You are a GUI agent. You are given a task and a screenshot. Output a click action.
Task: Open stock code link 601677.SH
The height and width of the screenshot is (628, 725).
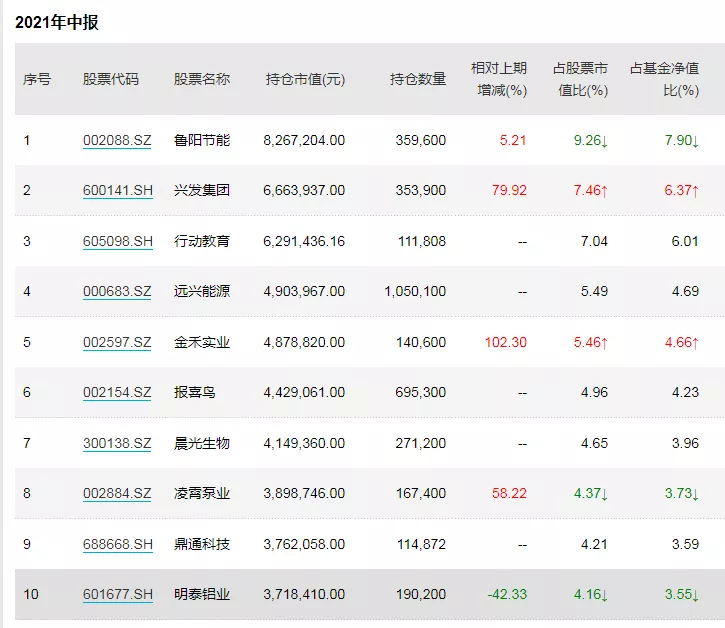click(x=117, y=594)
